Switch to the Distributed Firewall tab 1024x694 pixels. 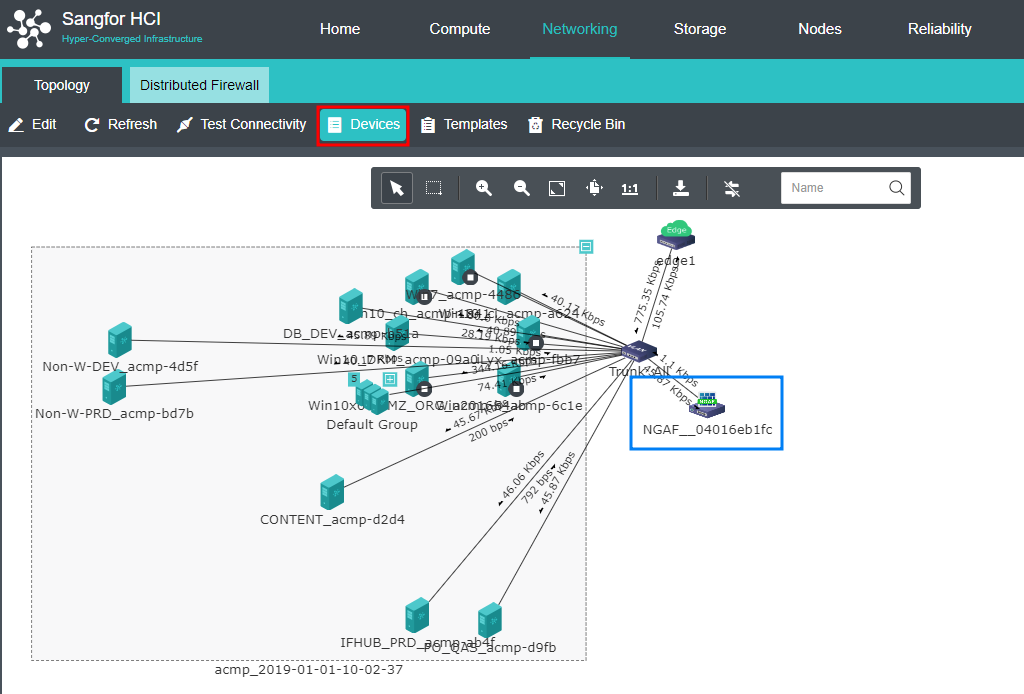[x=199, y=85]
